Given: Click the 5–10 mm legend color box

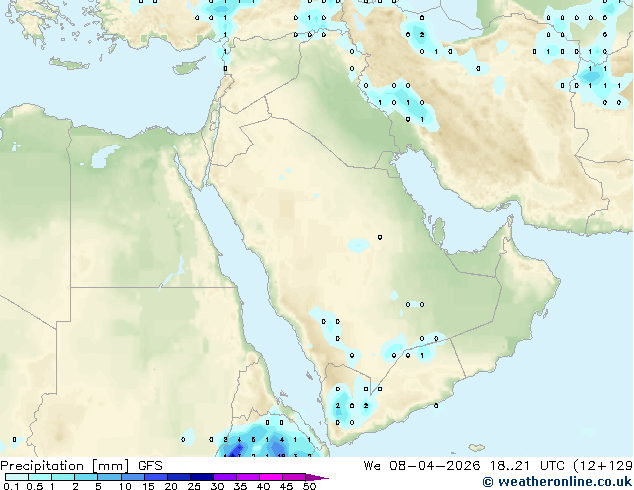Looking at the screenshot, I should pos(110,477).
